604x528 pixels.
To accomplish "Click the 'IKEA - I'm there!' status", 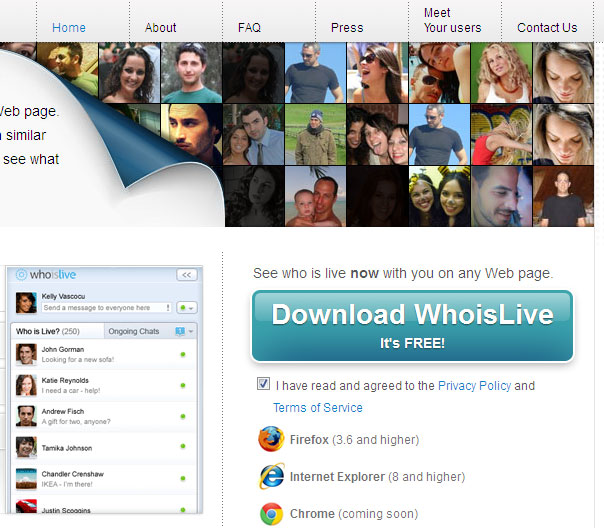I will tap(67, 484).
